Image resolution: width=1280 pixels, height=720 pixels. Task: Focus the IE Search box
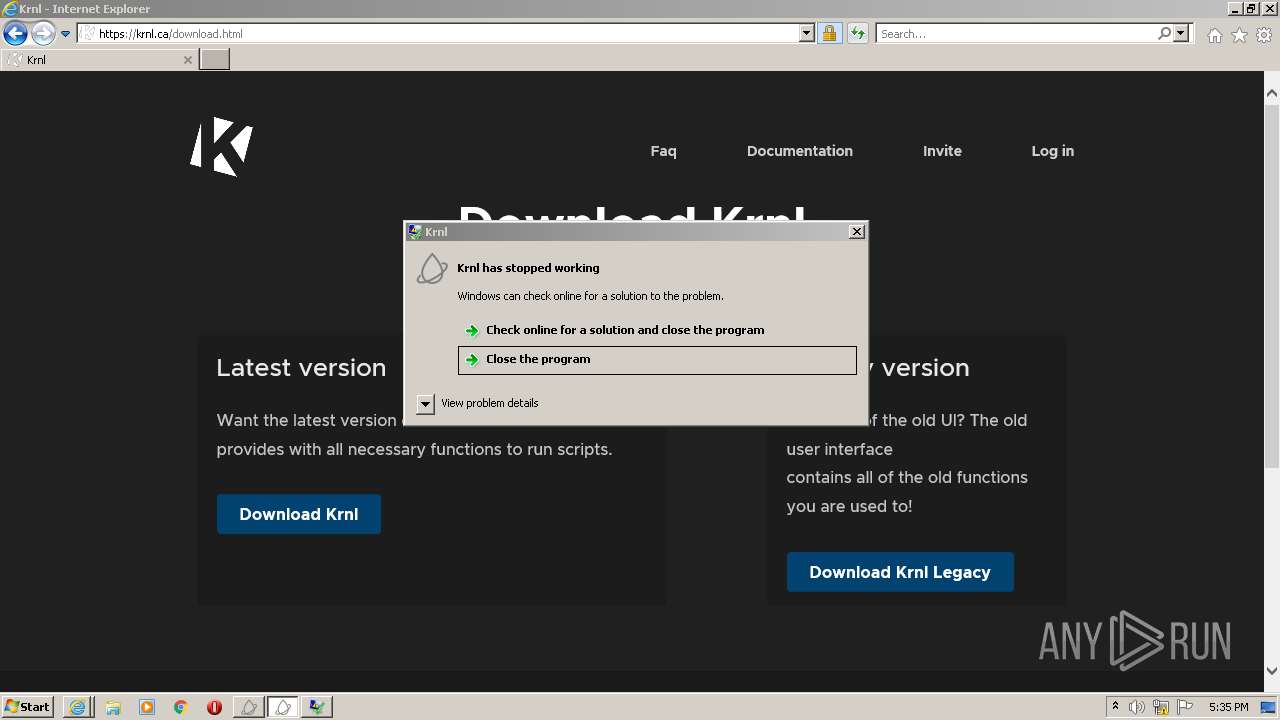(x=1016, y=33)
